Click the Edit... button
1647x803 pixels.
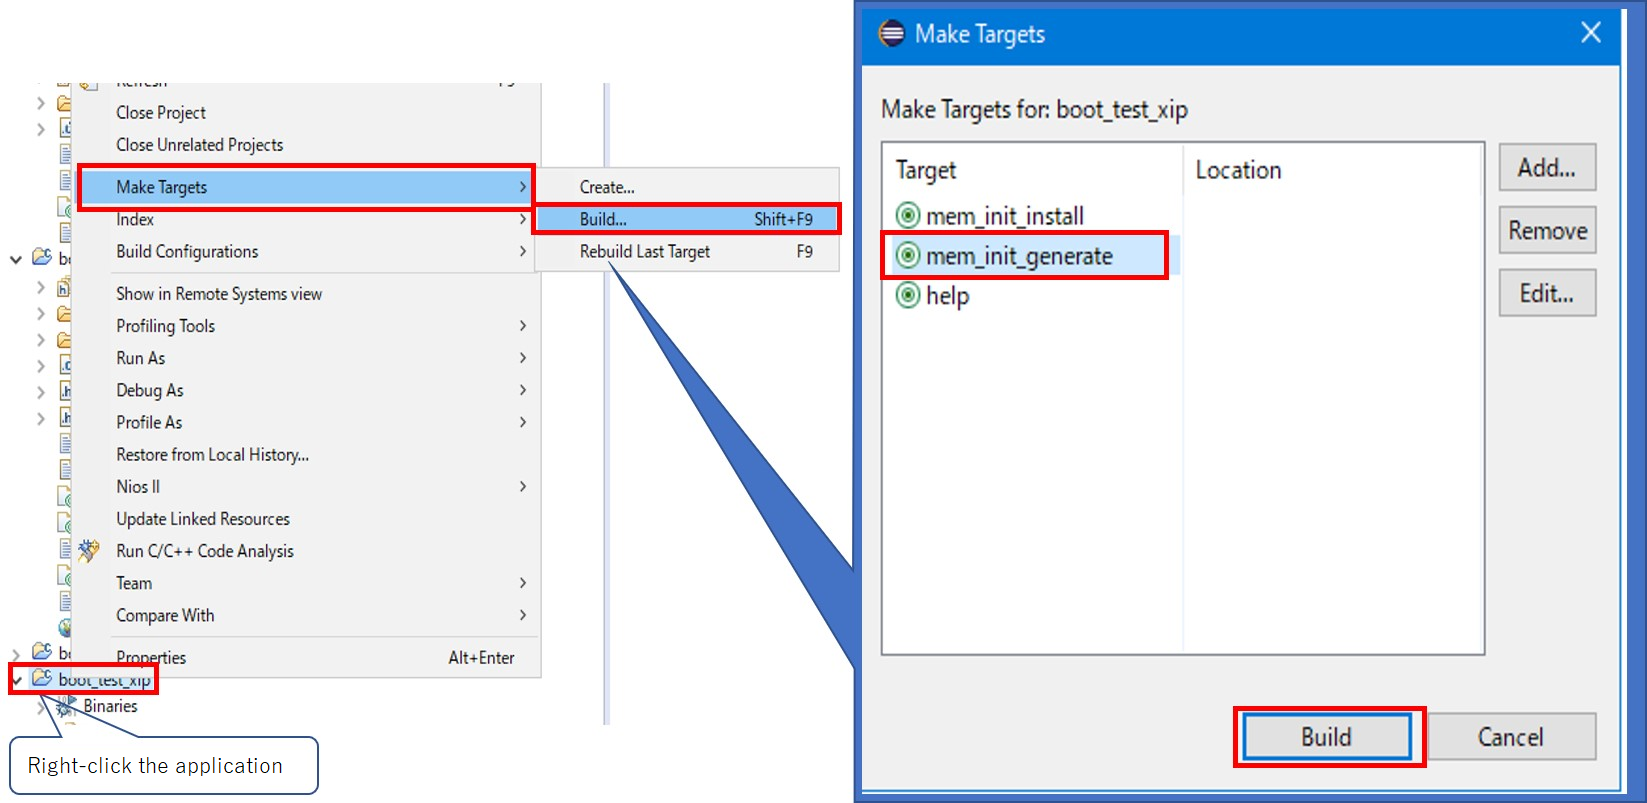tap(1546, 293)
